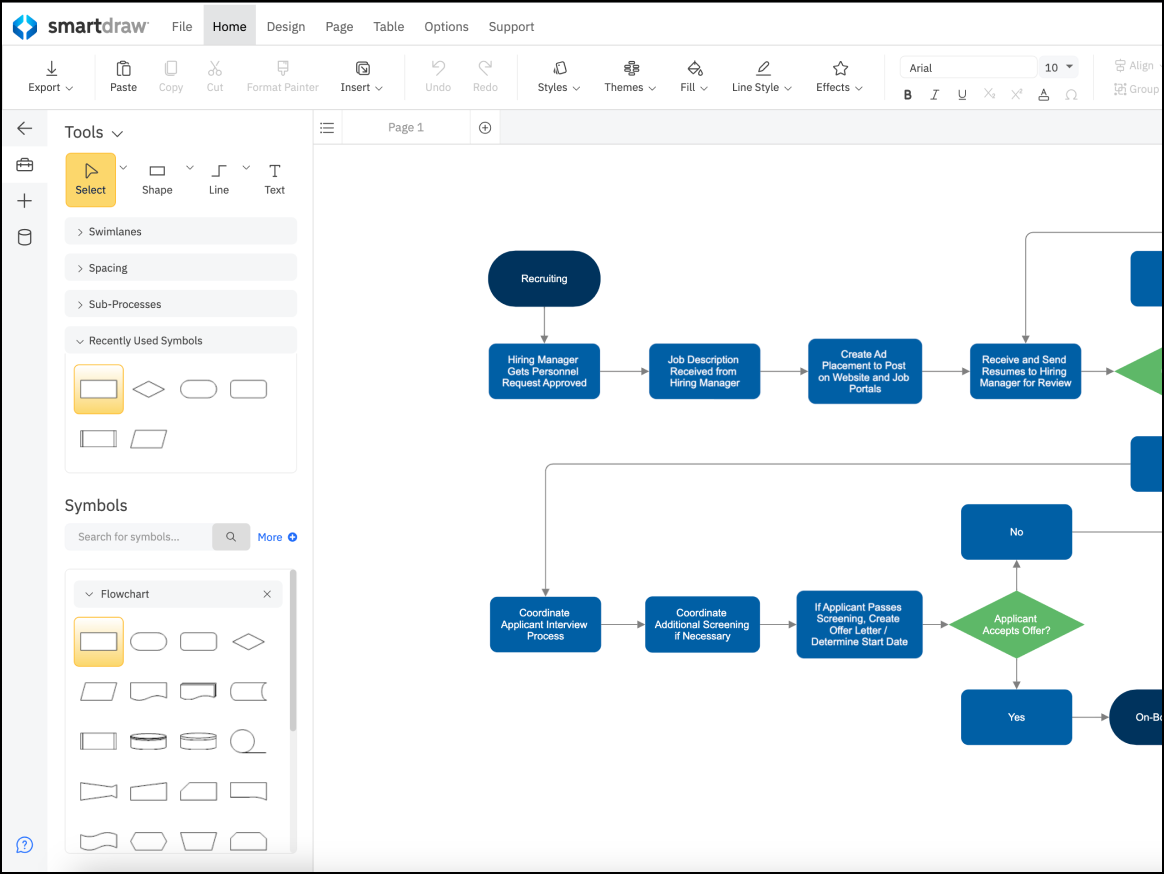Select the Applicant Accepts Offer diamond
Viewport: 1164px width, 874px height.
pyautogui.click(x=1016, y=624)
